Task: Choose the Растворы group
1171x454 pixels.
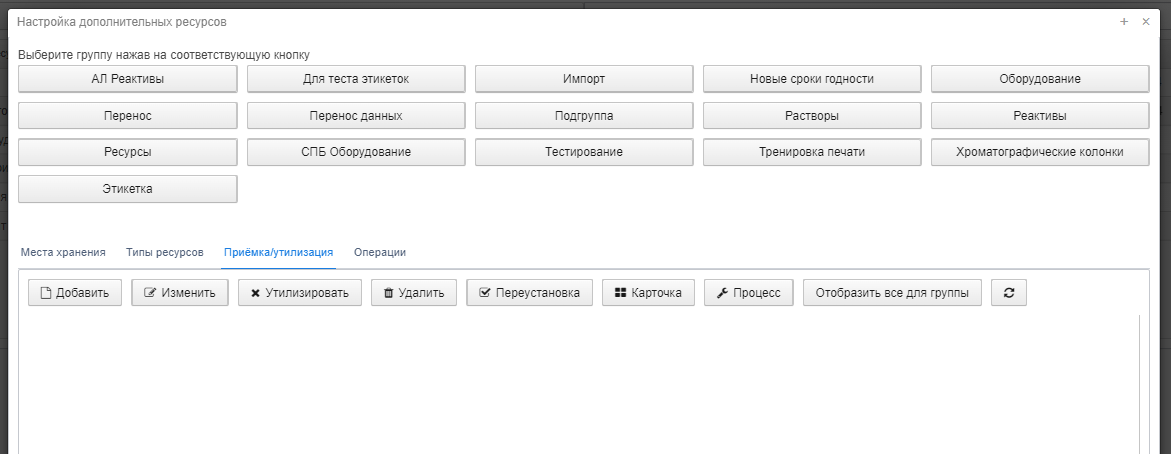Action: tap(812, 116)
